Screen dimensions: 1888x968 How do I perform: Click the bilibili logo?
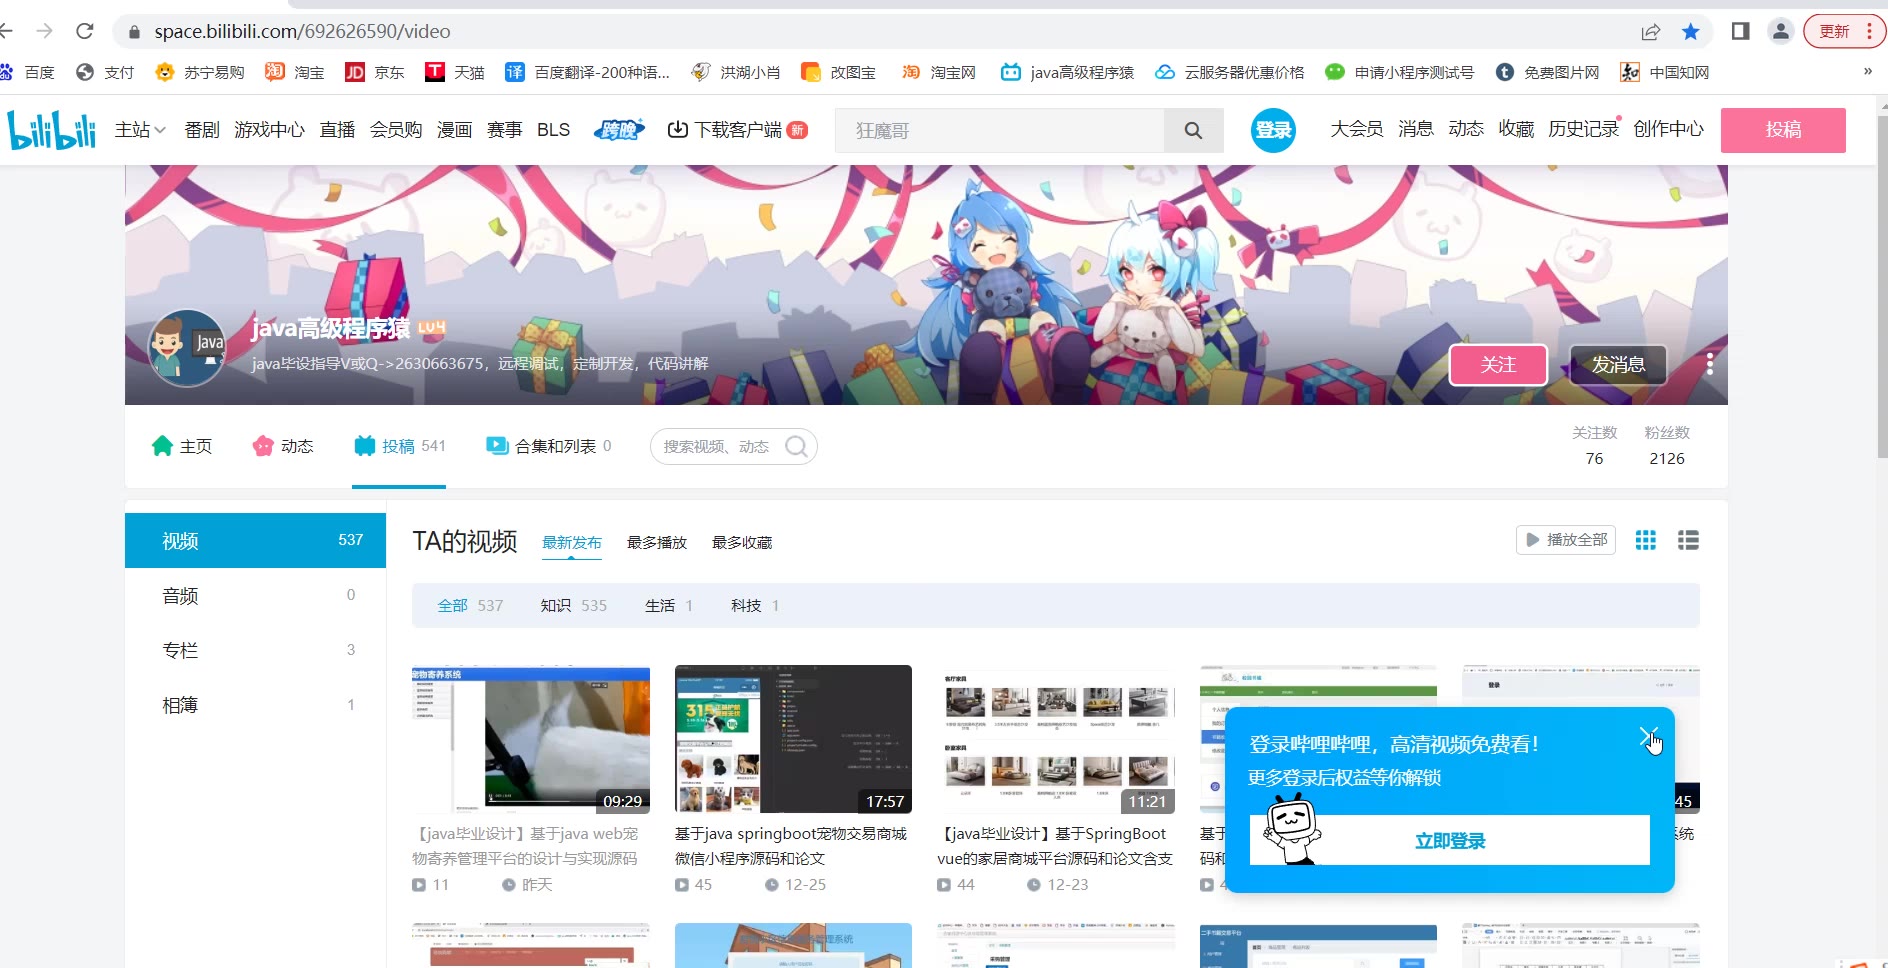pos(52,130)
